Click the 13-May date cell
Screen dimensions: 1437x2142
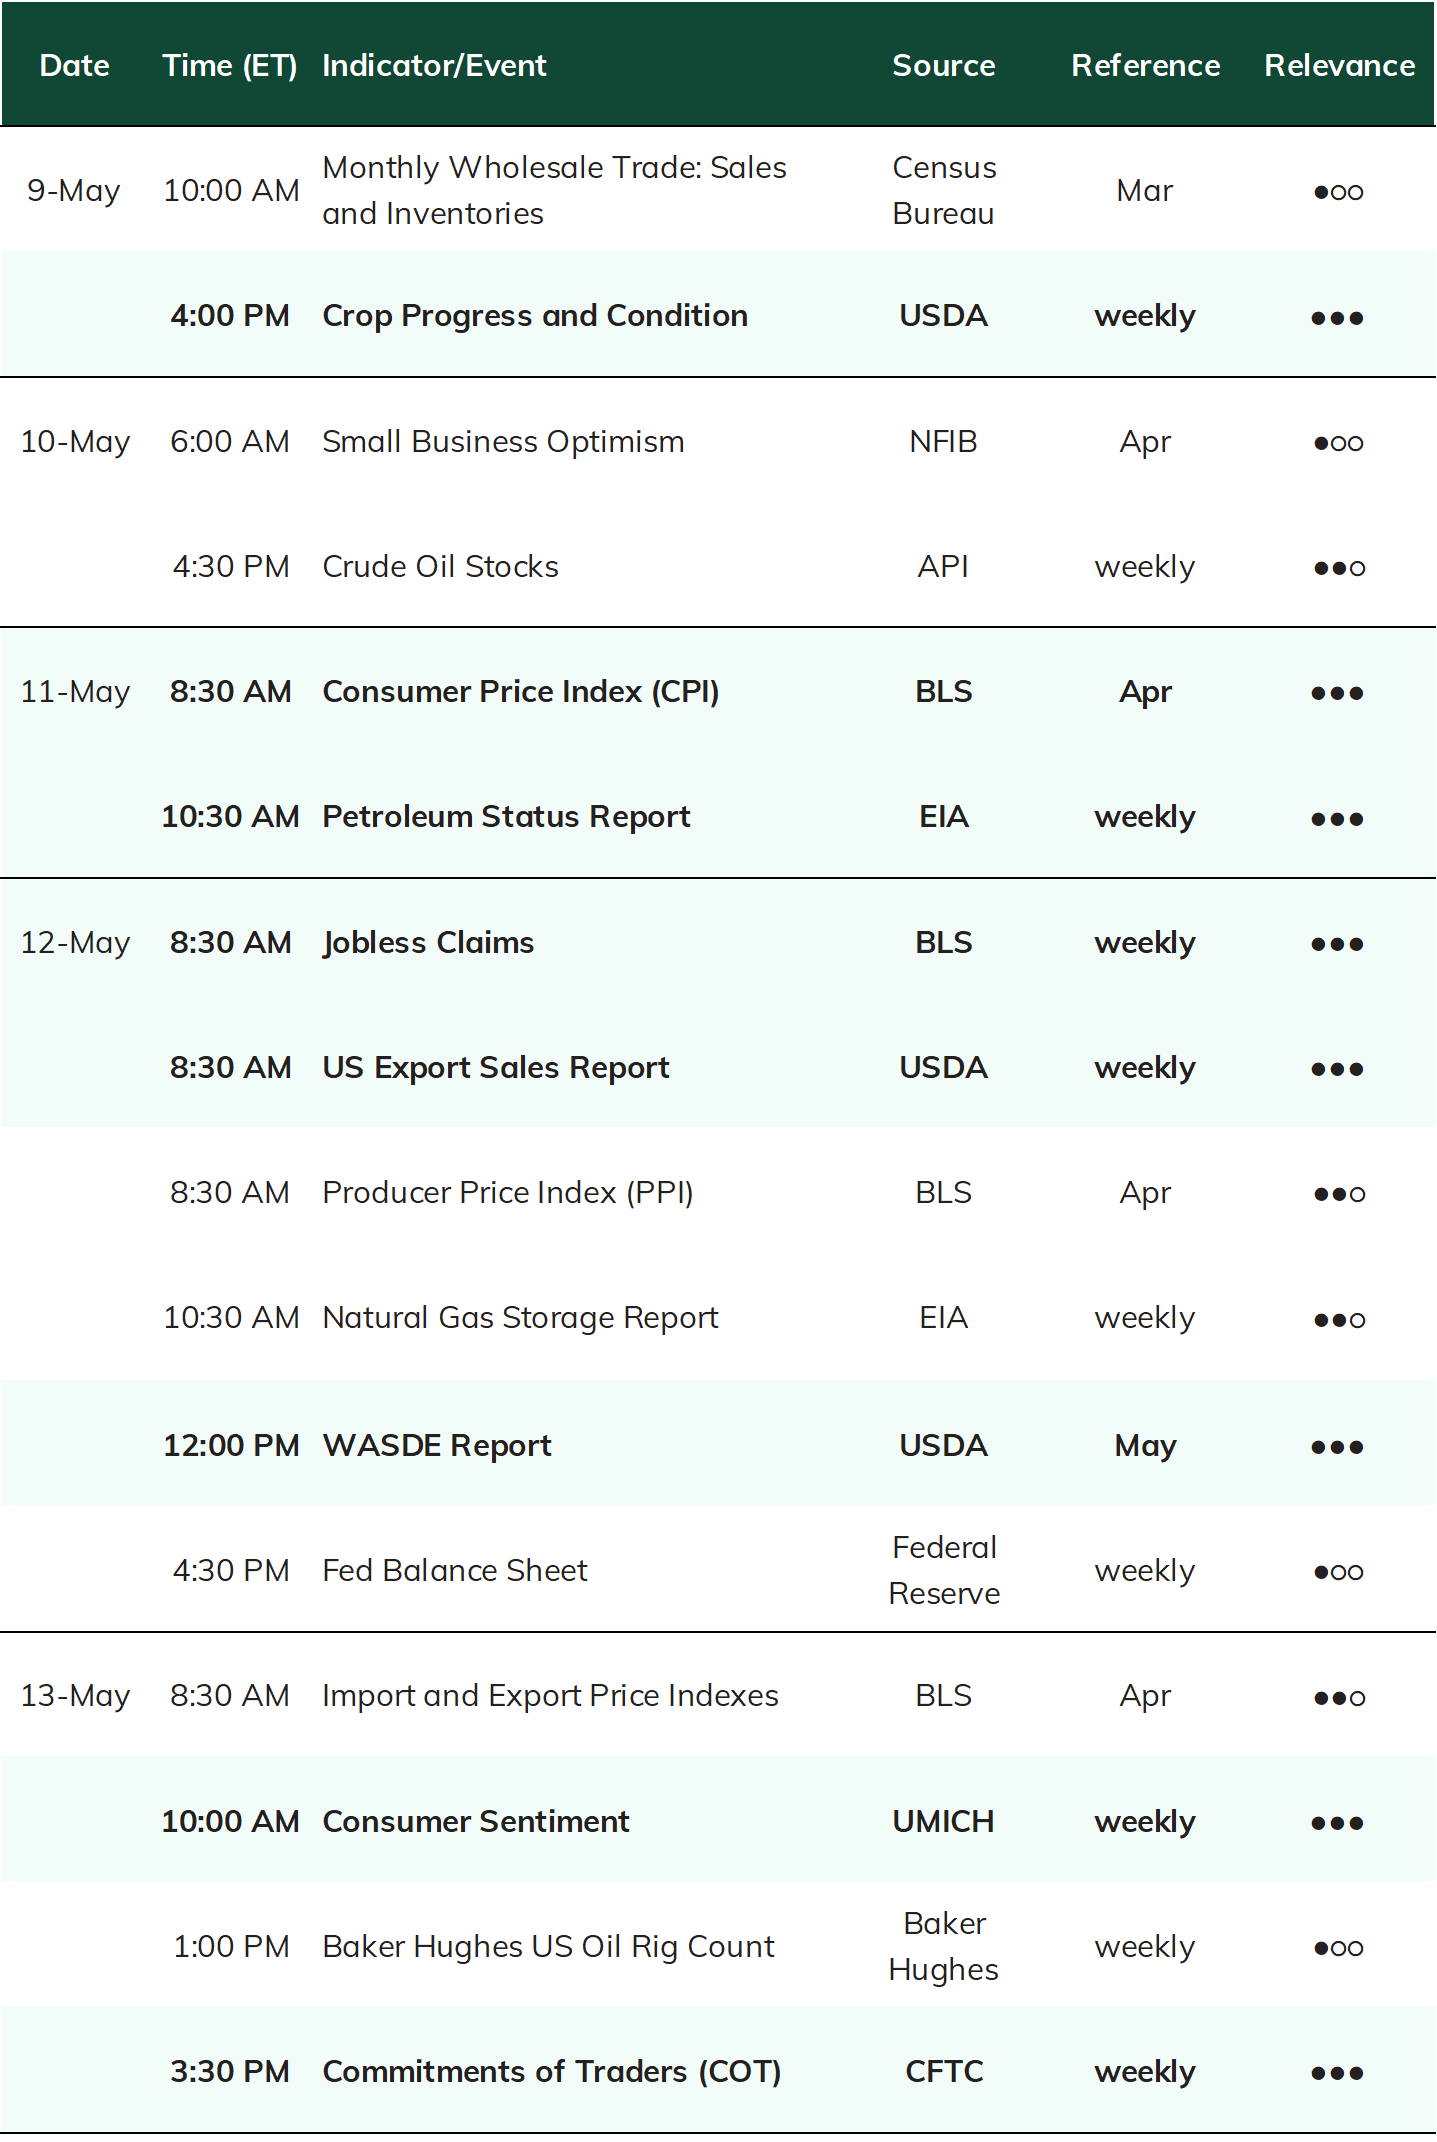coord(75,1696)
